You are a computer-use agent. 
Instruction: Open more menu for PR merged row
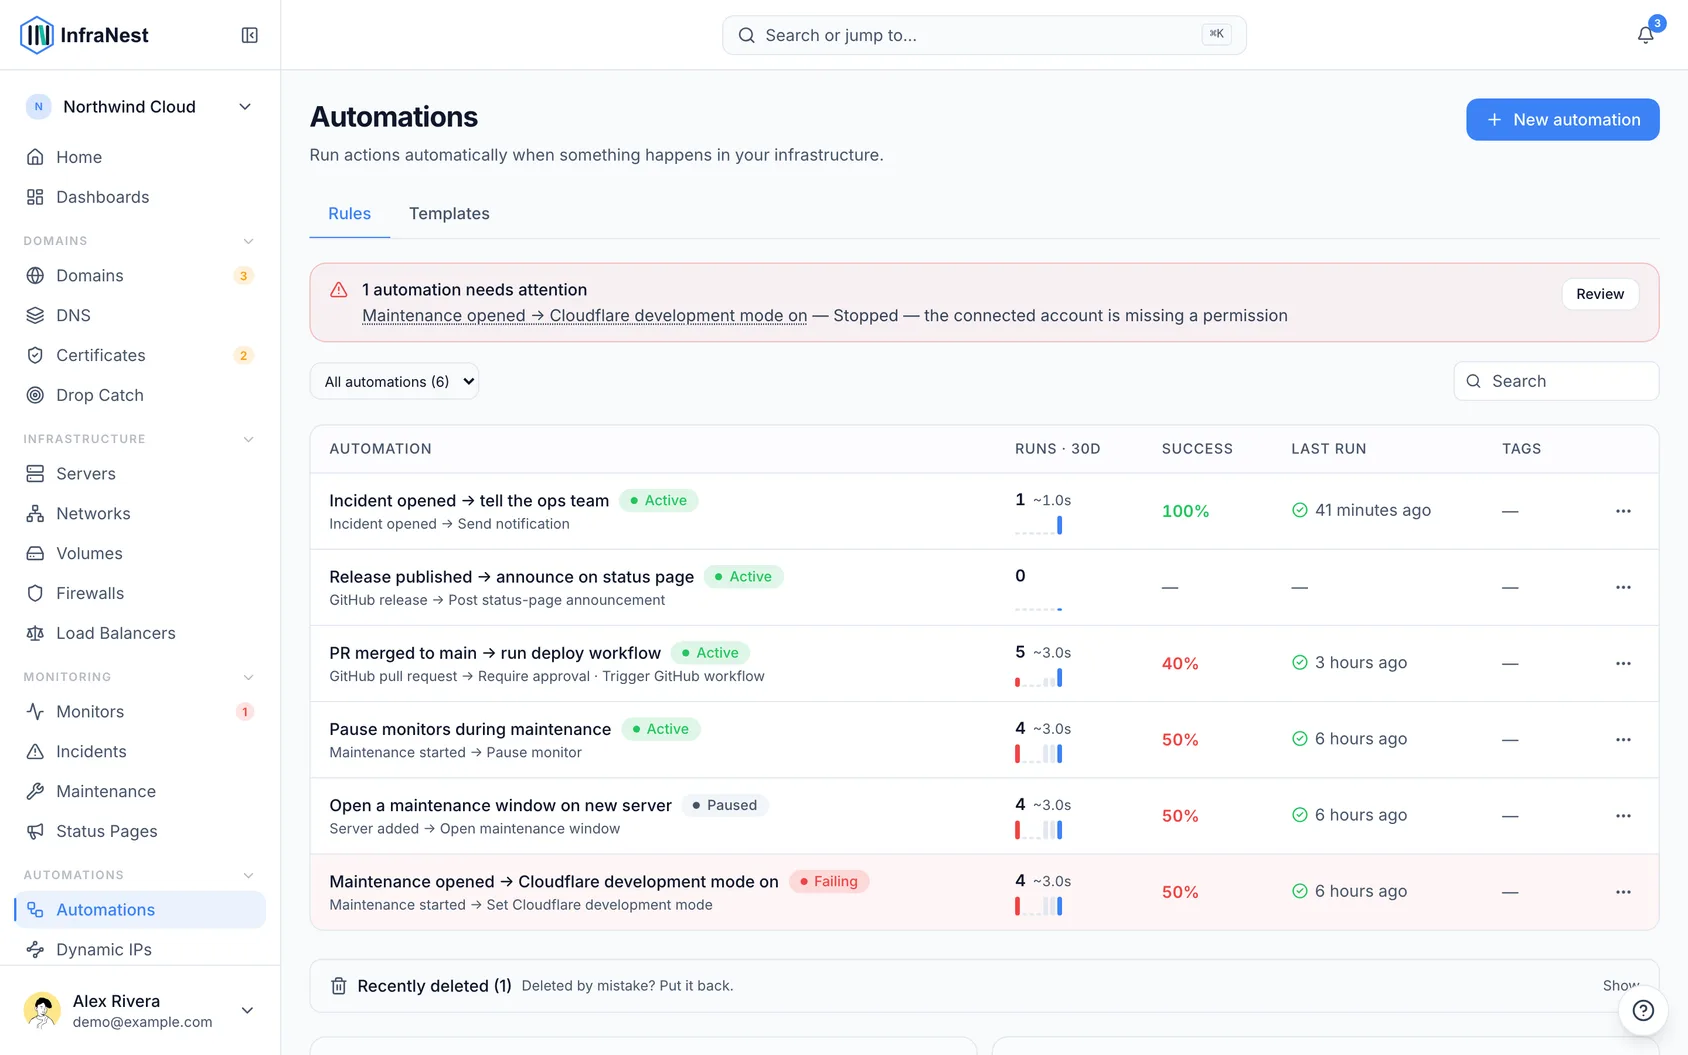pos(1623,663)
